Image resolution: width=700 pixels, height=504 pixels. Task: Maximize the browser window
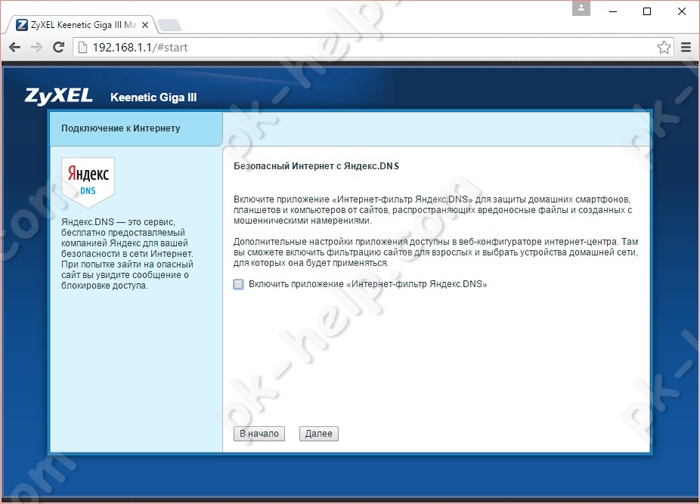(x=647, y=12)
